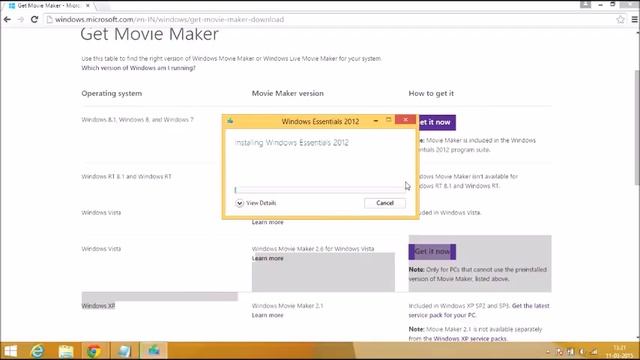
Task: Click the top purple 'Get it now' button
Action: click(436, 122)
